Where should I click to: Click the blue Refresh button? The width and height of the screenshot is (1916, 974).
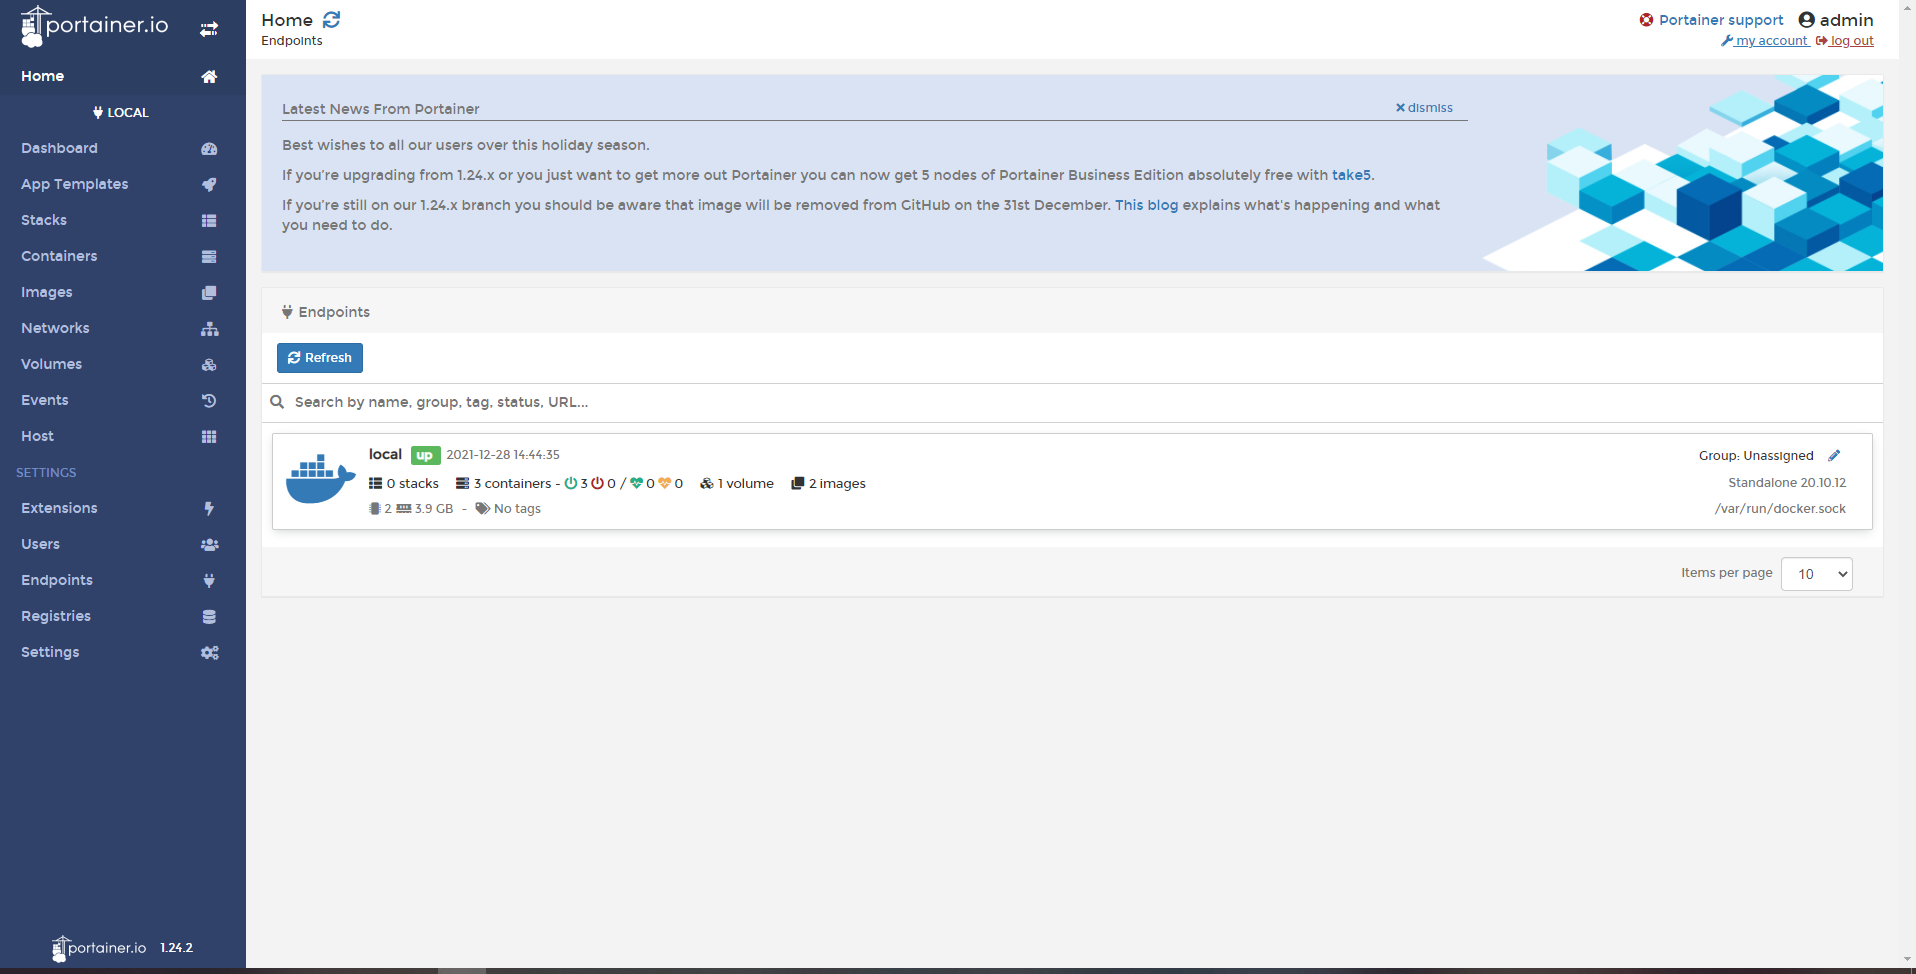(x=320, y=358)
